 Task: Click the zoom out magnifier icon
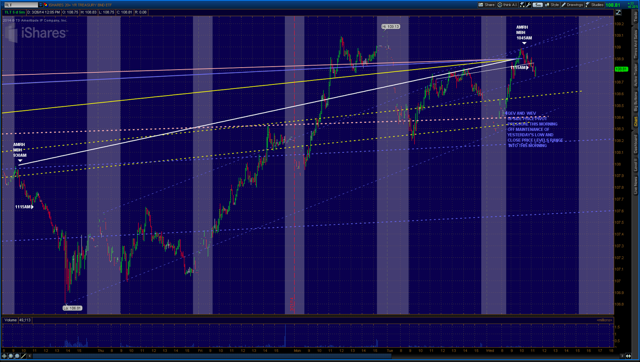point(17,356)
